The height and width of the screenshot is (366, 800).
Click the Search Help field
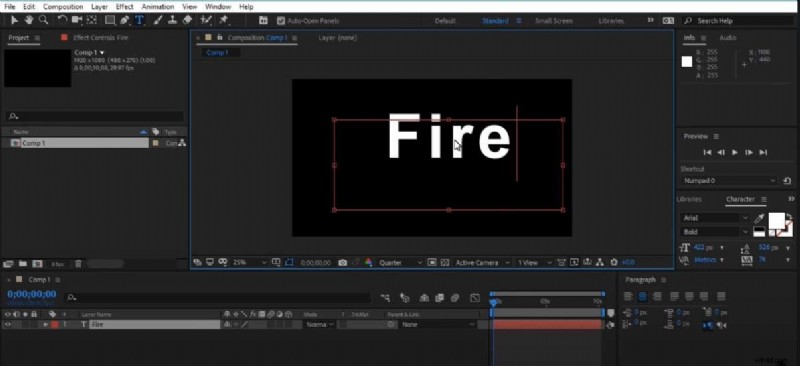[738, 21]
